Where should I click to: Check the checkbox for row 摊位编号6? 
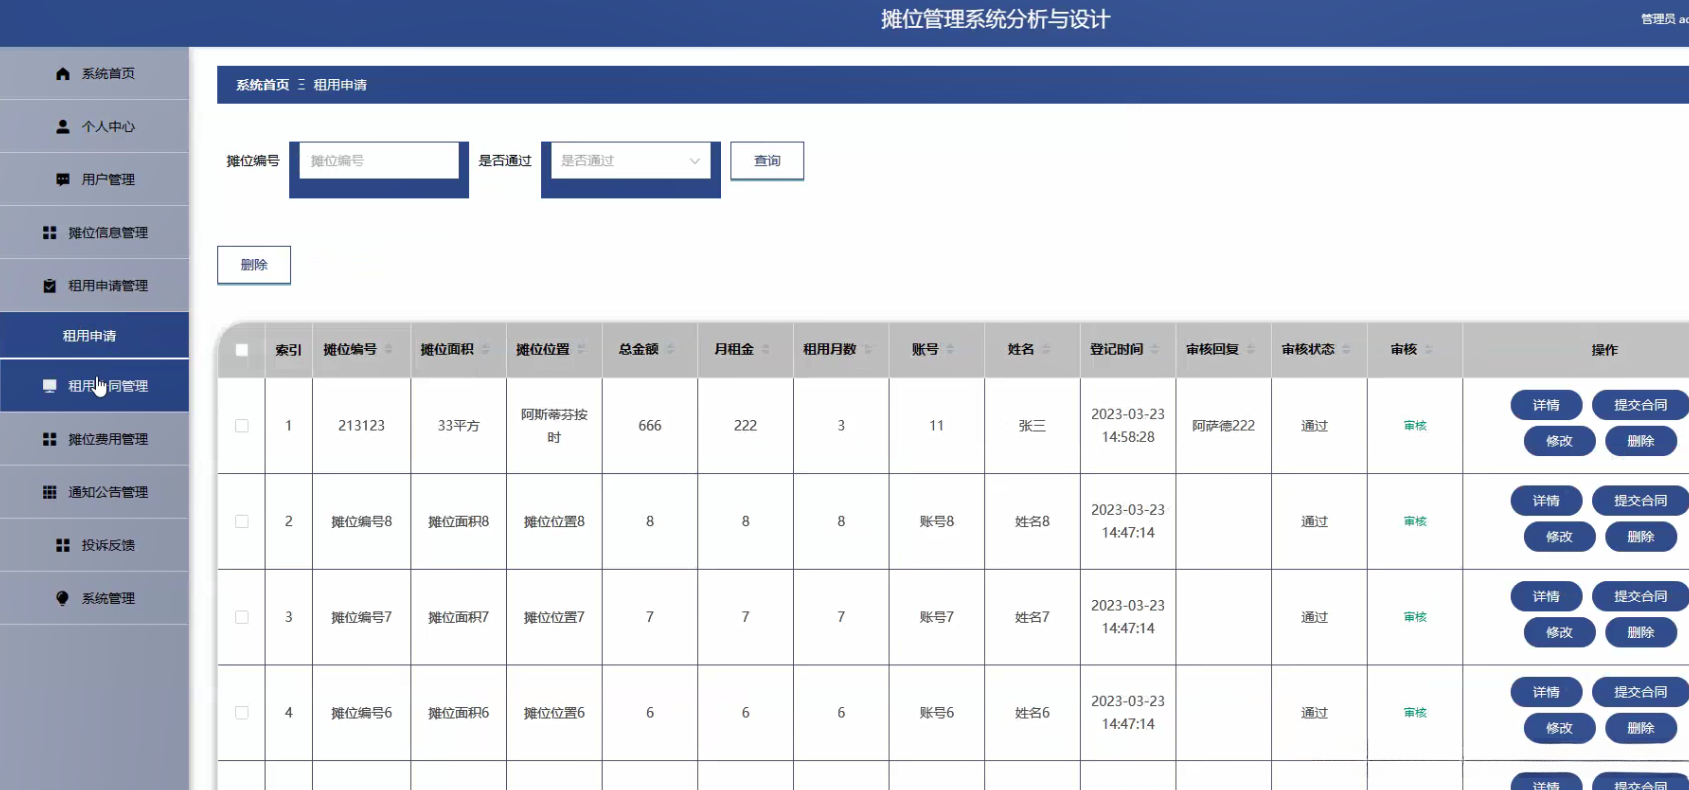tap(242, 713)
